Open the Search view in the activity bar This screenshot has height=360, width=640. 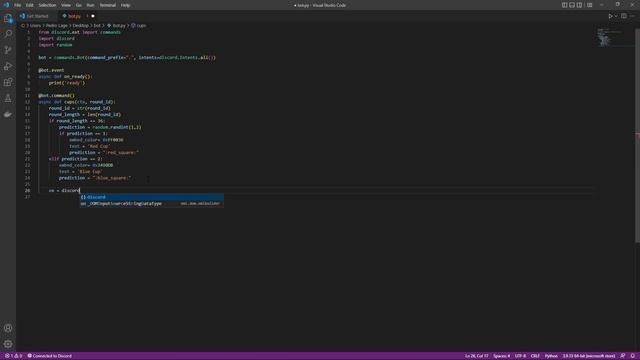8,34
